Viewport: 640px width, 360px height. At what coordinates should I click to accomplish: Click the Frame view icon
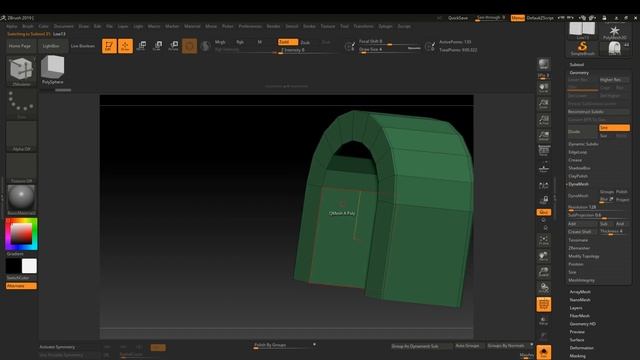click(544, 240)
